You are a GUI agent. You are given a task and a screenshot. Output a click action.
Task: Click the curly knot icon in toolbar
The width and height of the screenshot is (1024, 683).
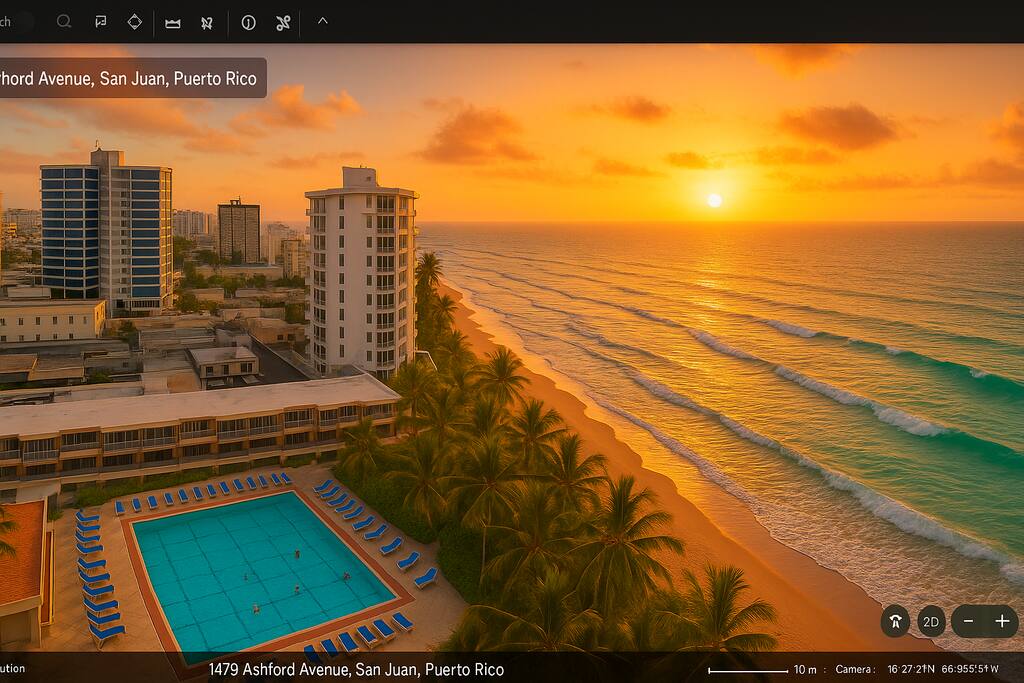click(x=284, y=22)
